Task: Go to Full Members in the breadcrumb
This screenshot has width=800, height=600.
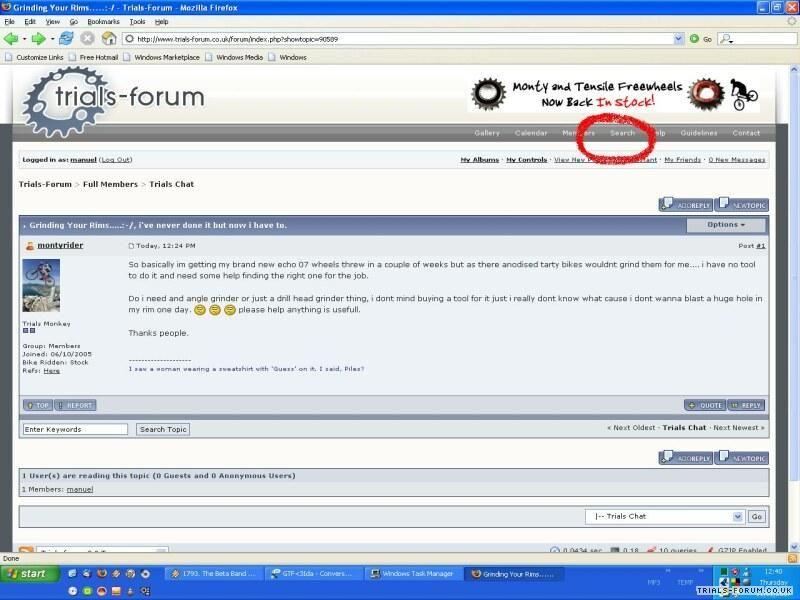Action: point(110,184)
